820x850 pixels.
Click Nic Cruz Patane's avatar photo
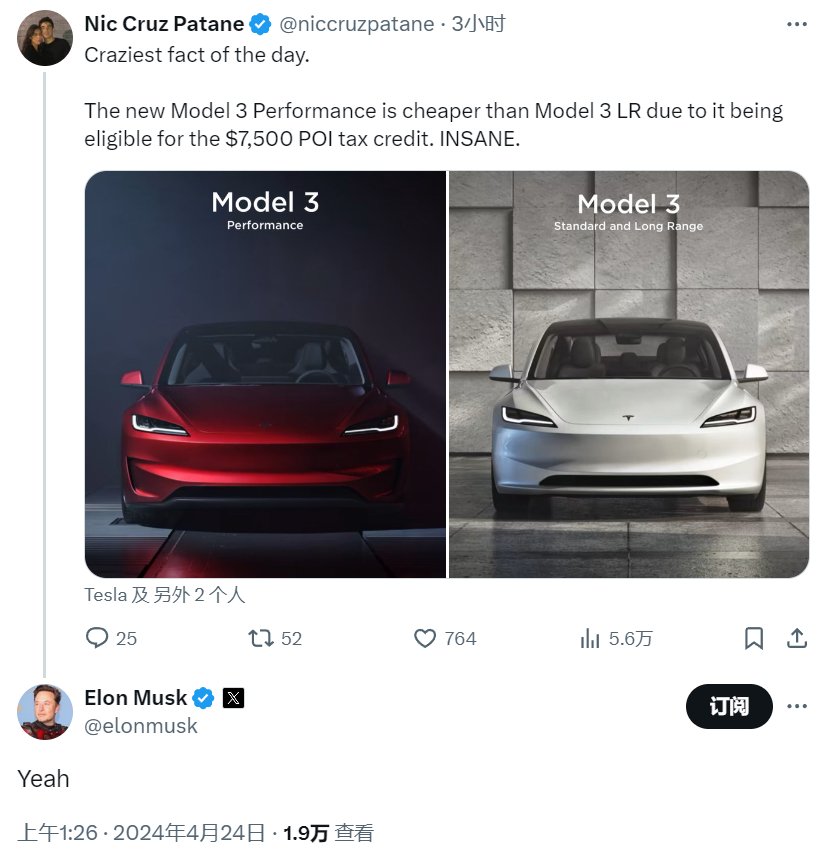tap(45, 38)
